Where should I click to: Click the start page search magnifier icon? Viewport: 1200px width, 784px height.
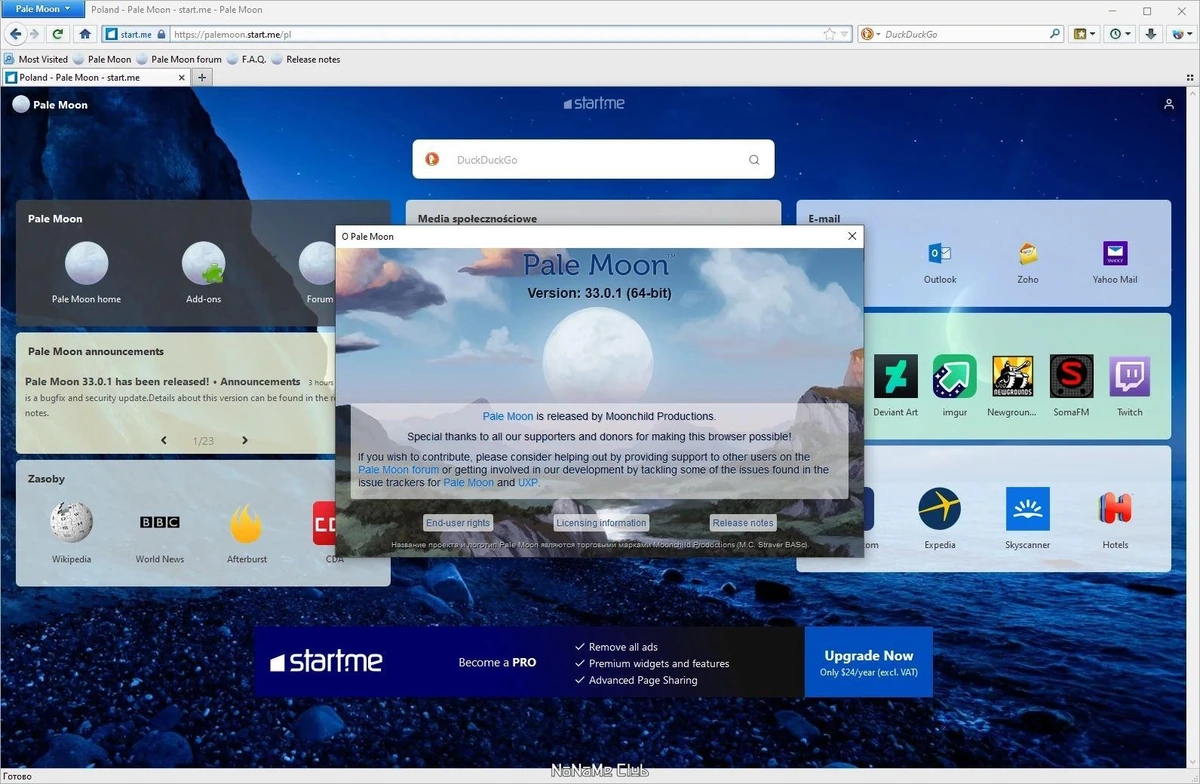[x=754, y=160]
